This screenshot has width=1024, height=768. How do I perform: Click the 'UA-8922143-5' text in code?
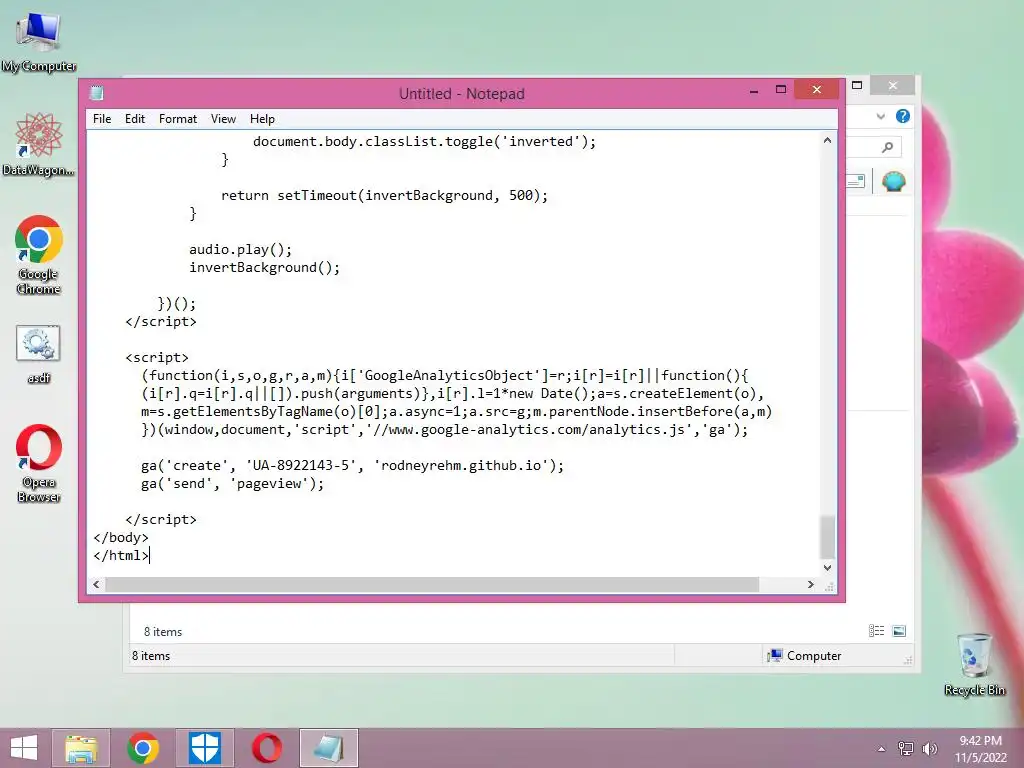point(301,466)
